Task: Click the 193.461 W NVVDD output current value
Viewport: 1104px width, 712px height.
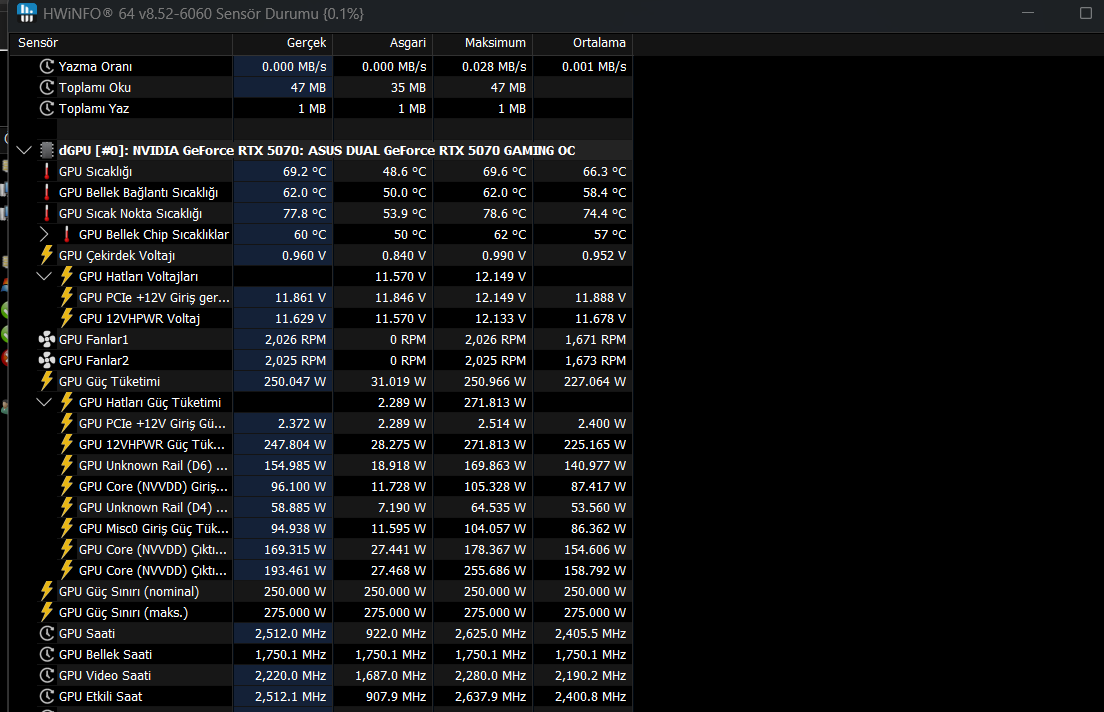Action: click(295, 570)
